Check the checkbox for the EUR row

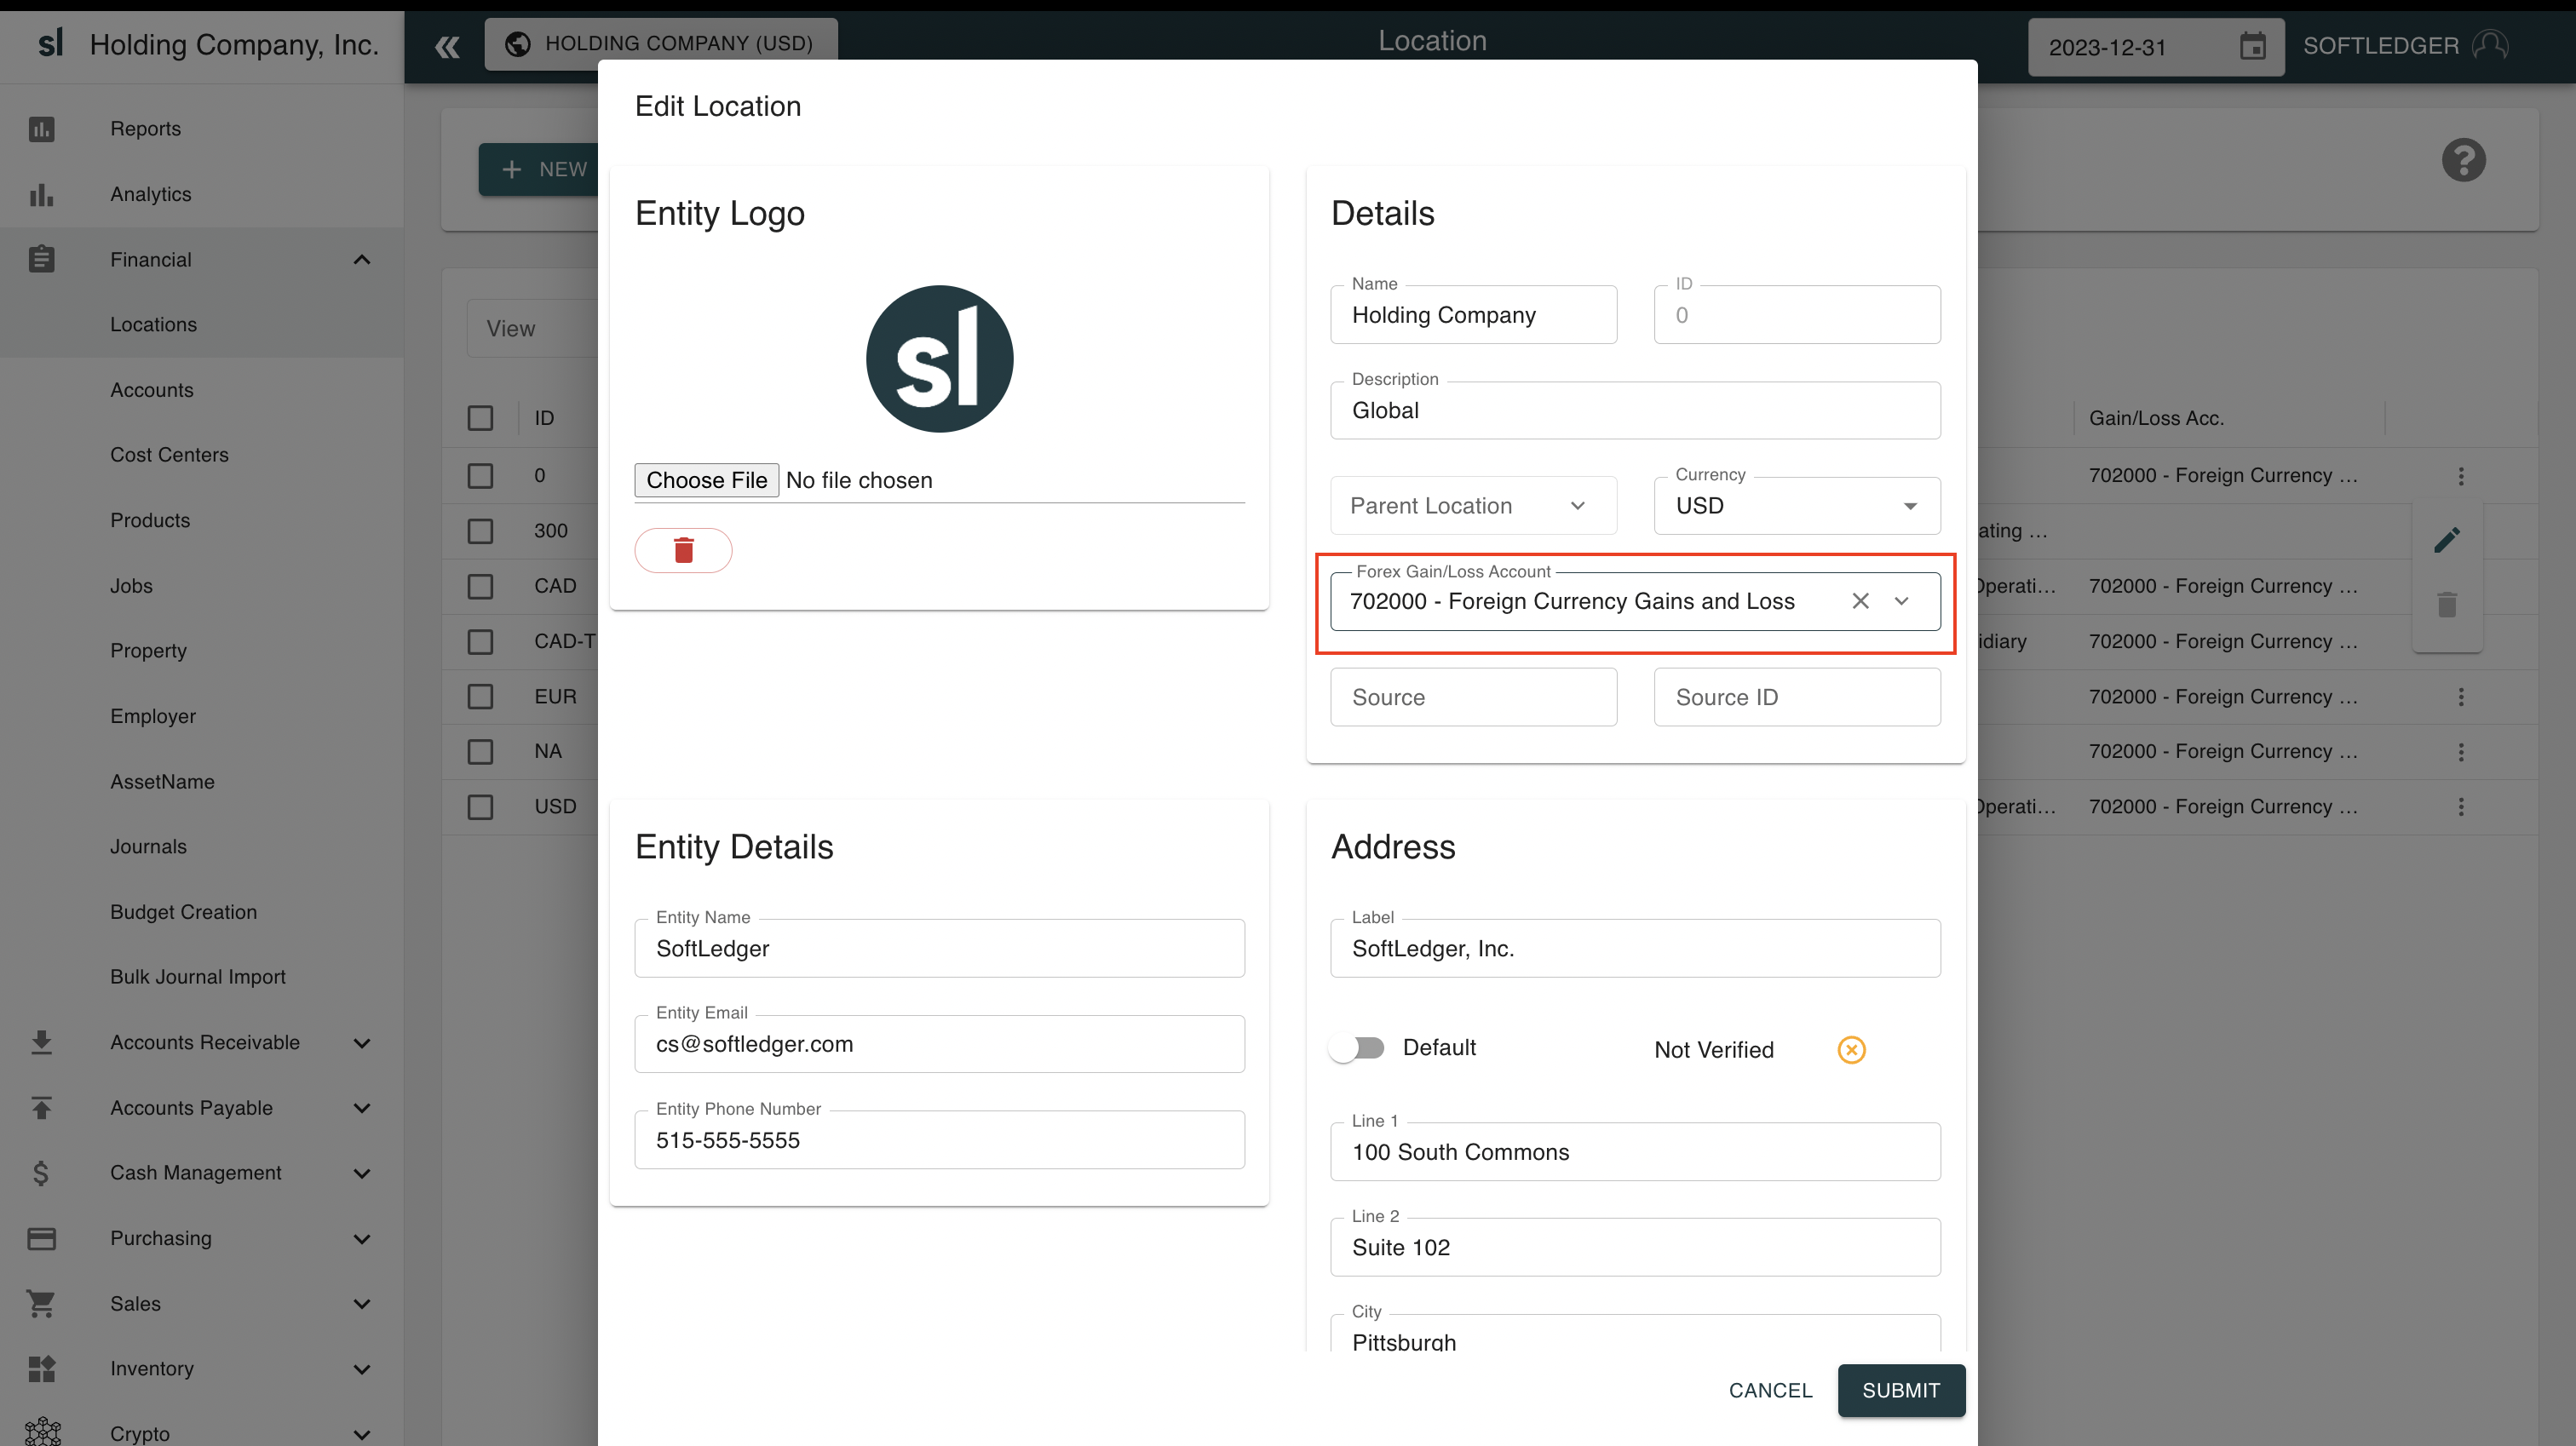[x=480, y=696]
